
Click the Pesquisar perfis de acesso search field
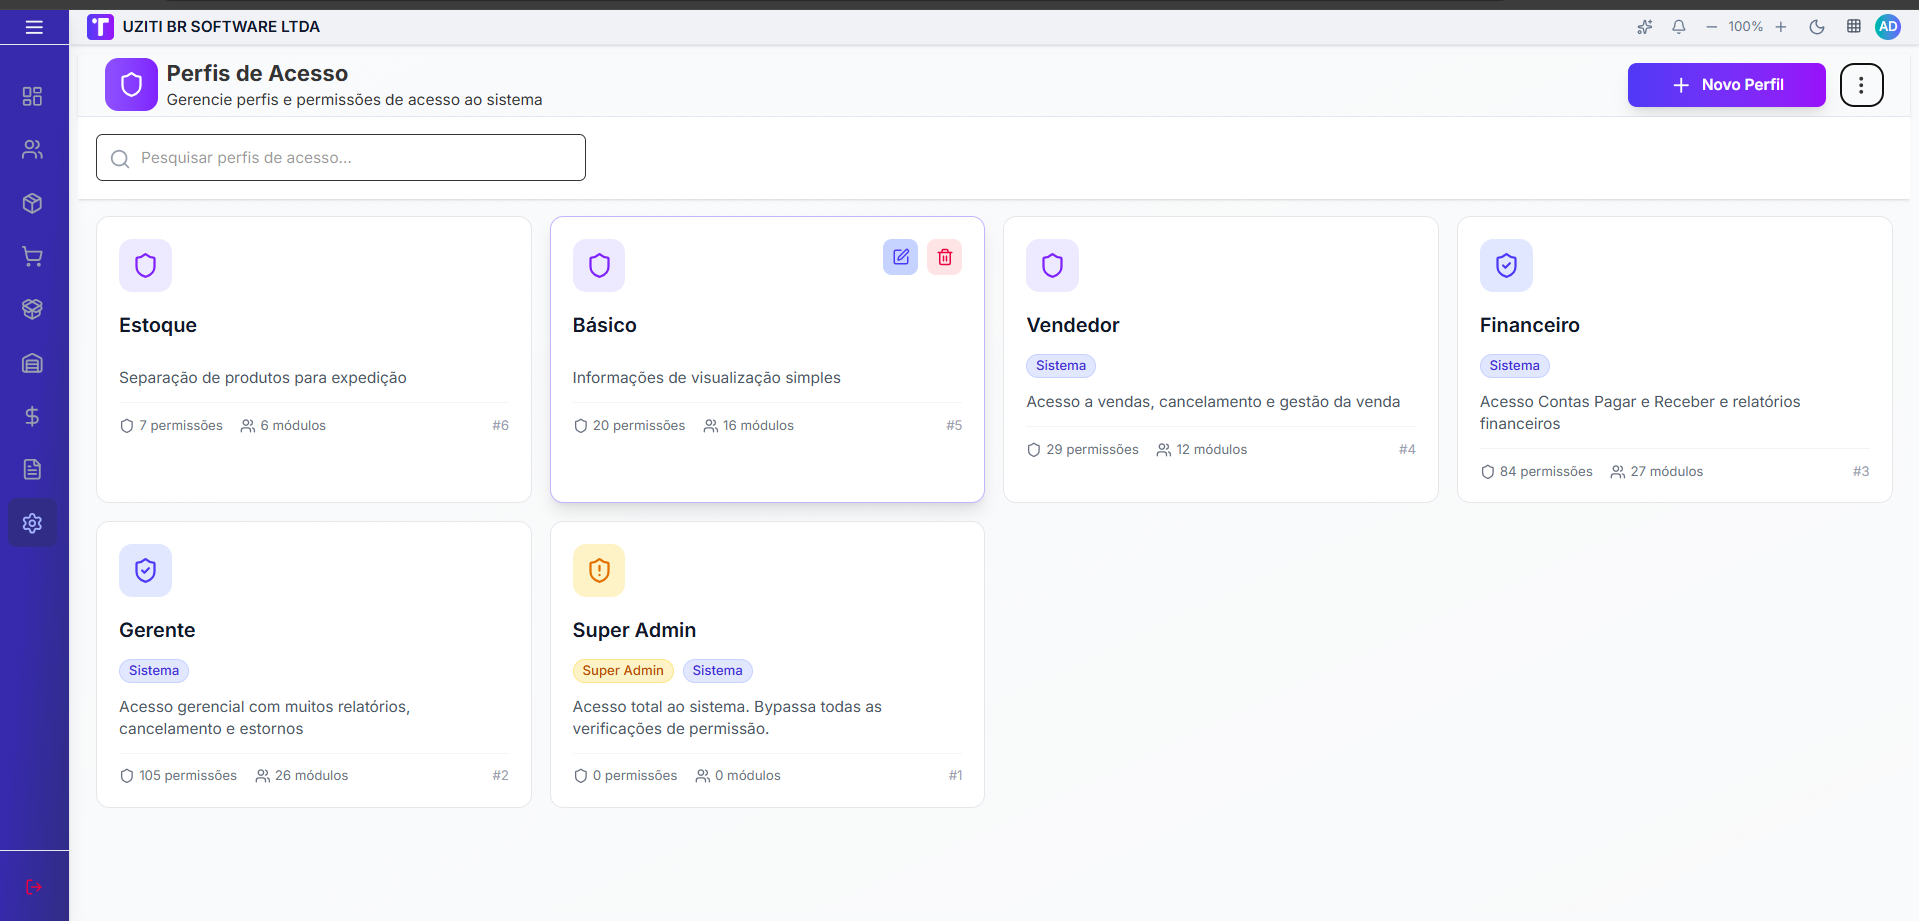pos(341,158)
